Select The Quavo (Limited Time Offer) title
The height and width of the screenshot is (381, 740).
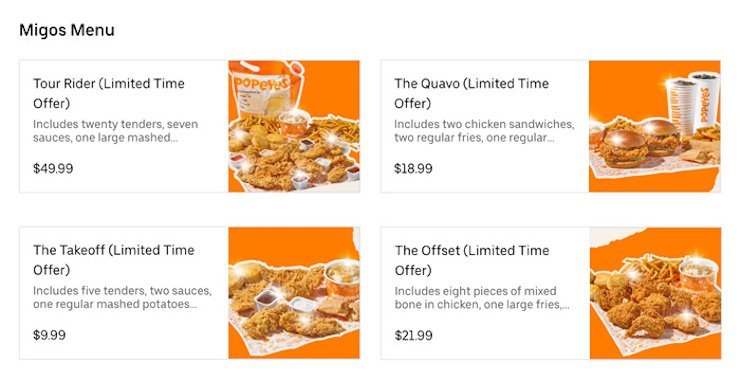coord(471,93)
